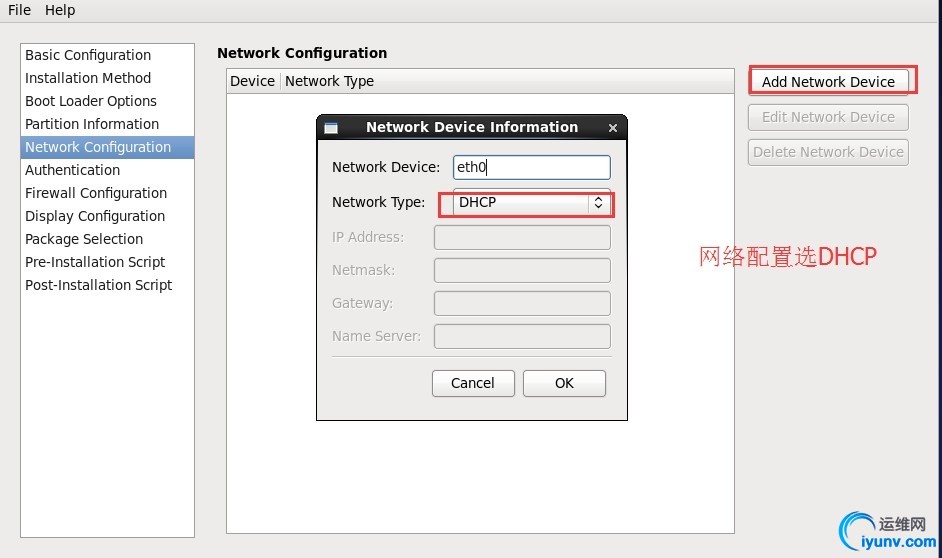Open the Help menu
Viewport: 942px width, 558px height.
click(60, 10)
